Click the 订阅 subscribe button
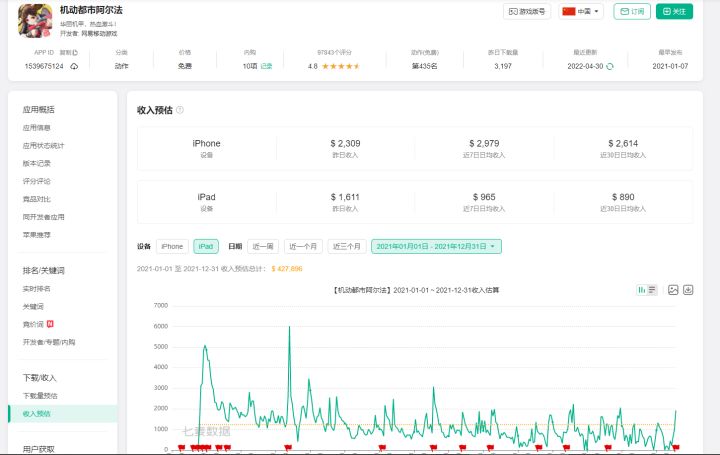This screenshot has width=720, height=455. (x=632, y=11)
